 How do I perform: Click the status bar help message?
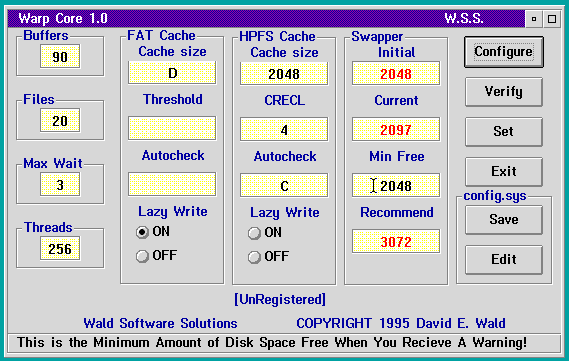tap(272, 342)
